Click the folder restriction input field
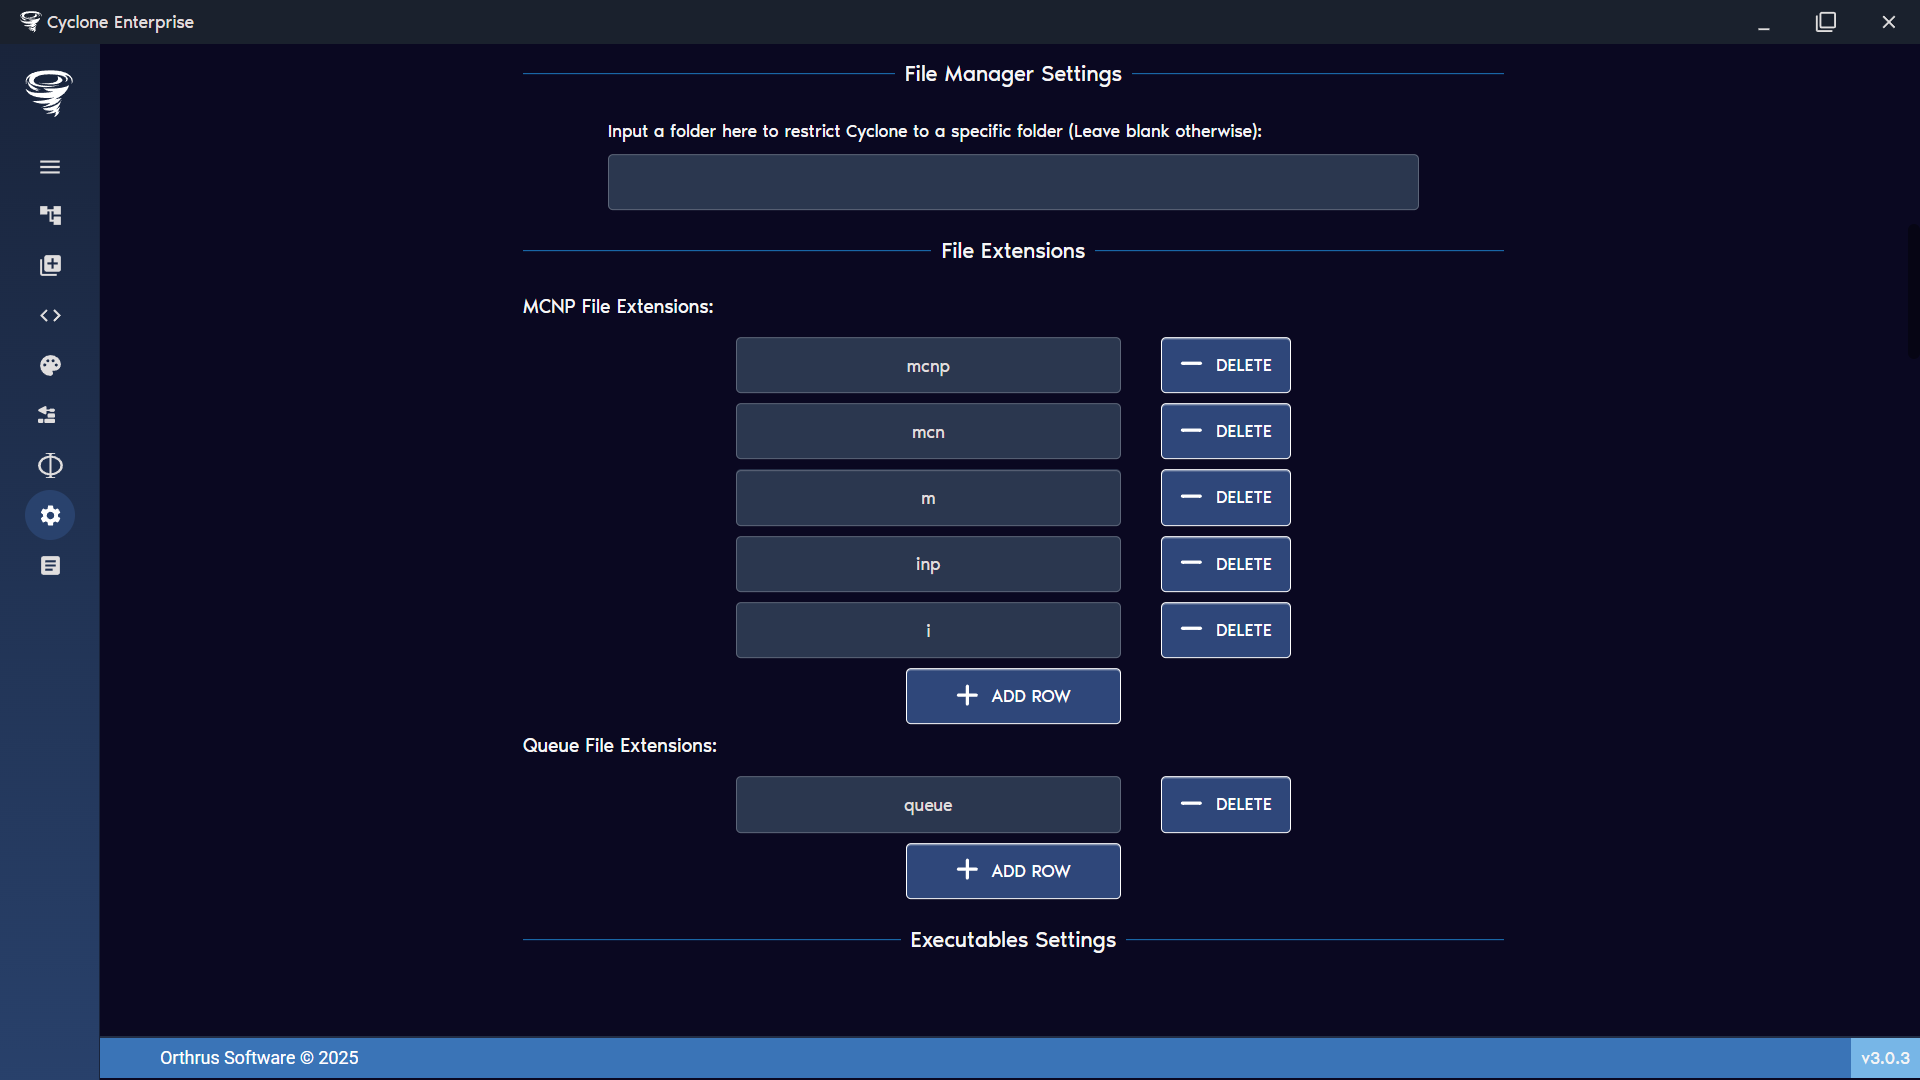Image resolution: width=1920 pixels, height=1080 pixels. 1012,182
